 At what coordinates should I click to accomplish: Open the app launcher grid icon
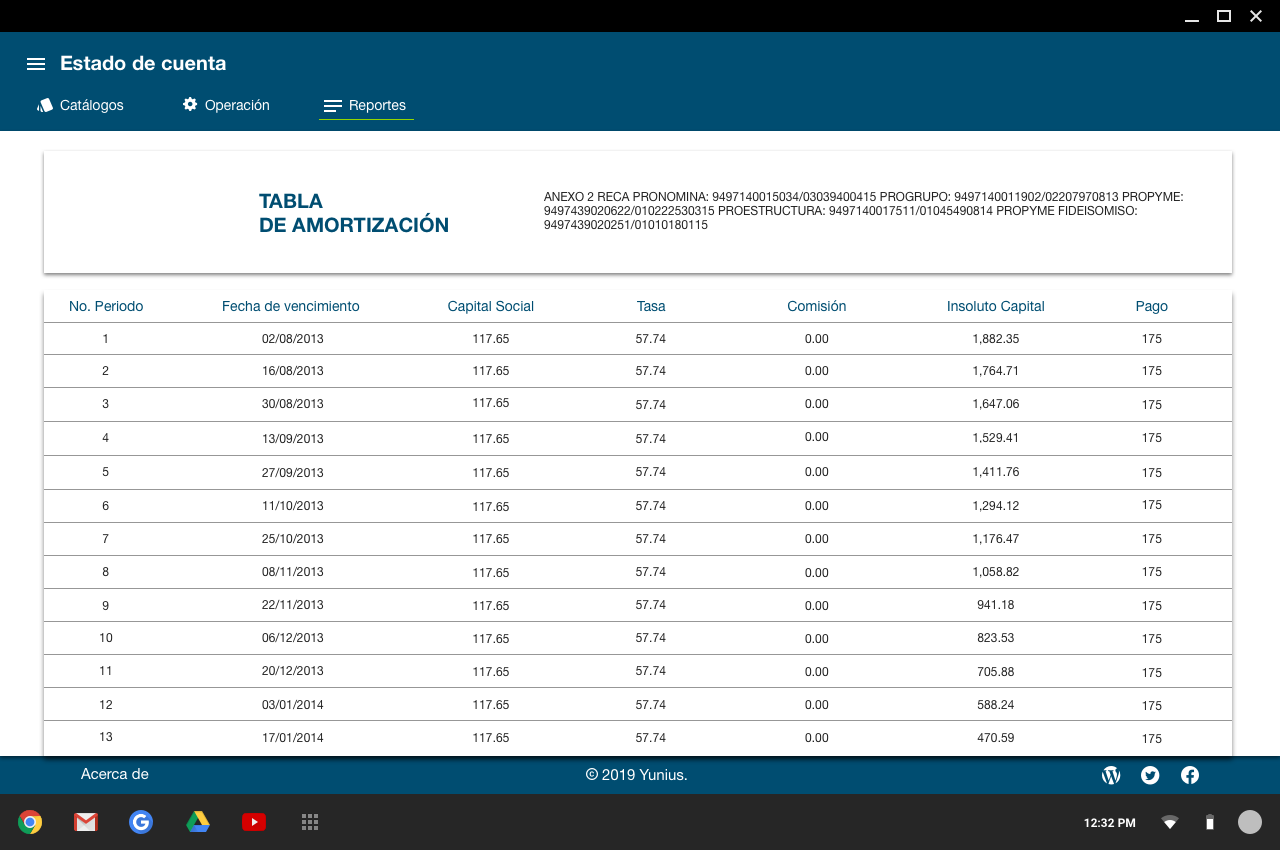pyautogui.click(x=310, y=822)
